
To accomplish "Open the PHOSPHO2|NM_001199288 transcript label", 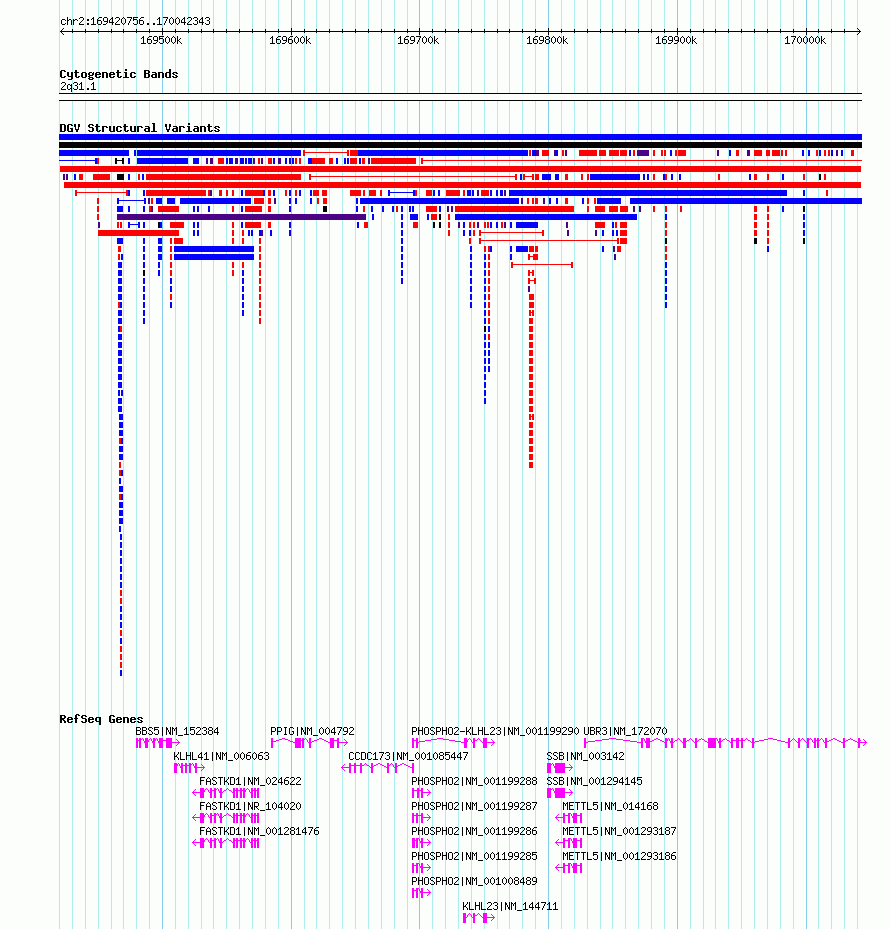I will click(475, 781).
